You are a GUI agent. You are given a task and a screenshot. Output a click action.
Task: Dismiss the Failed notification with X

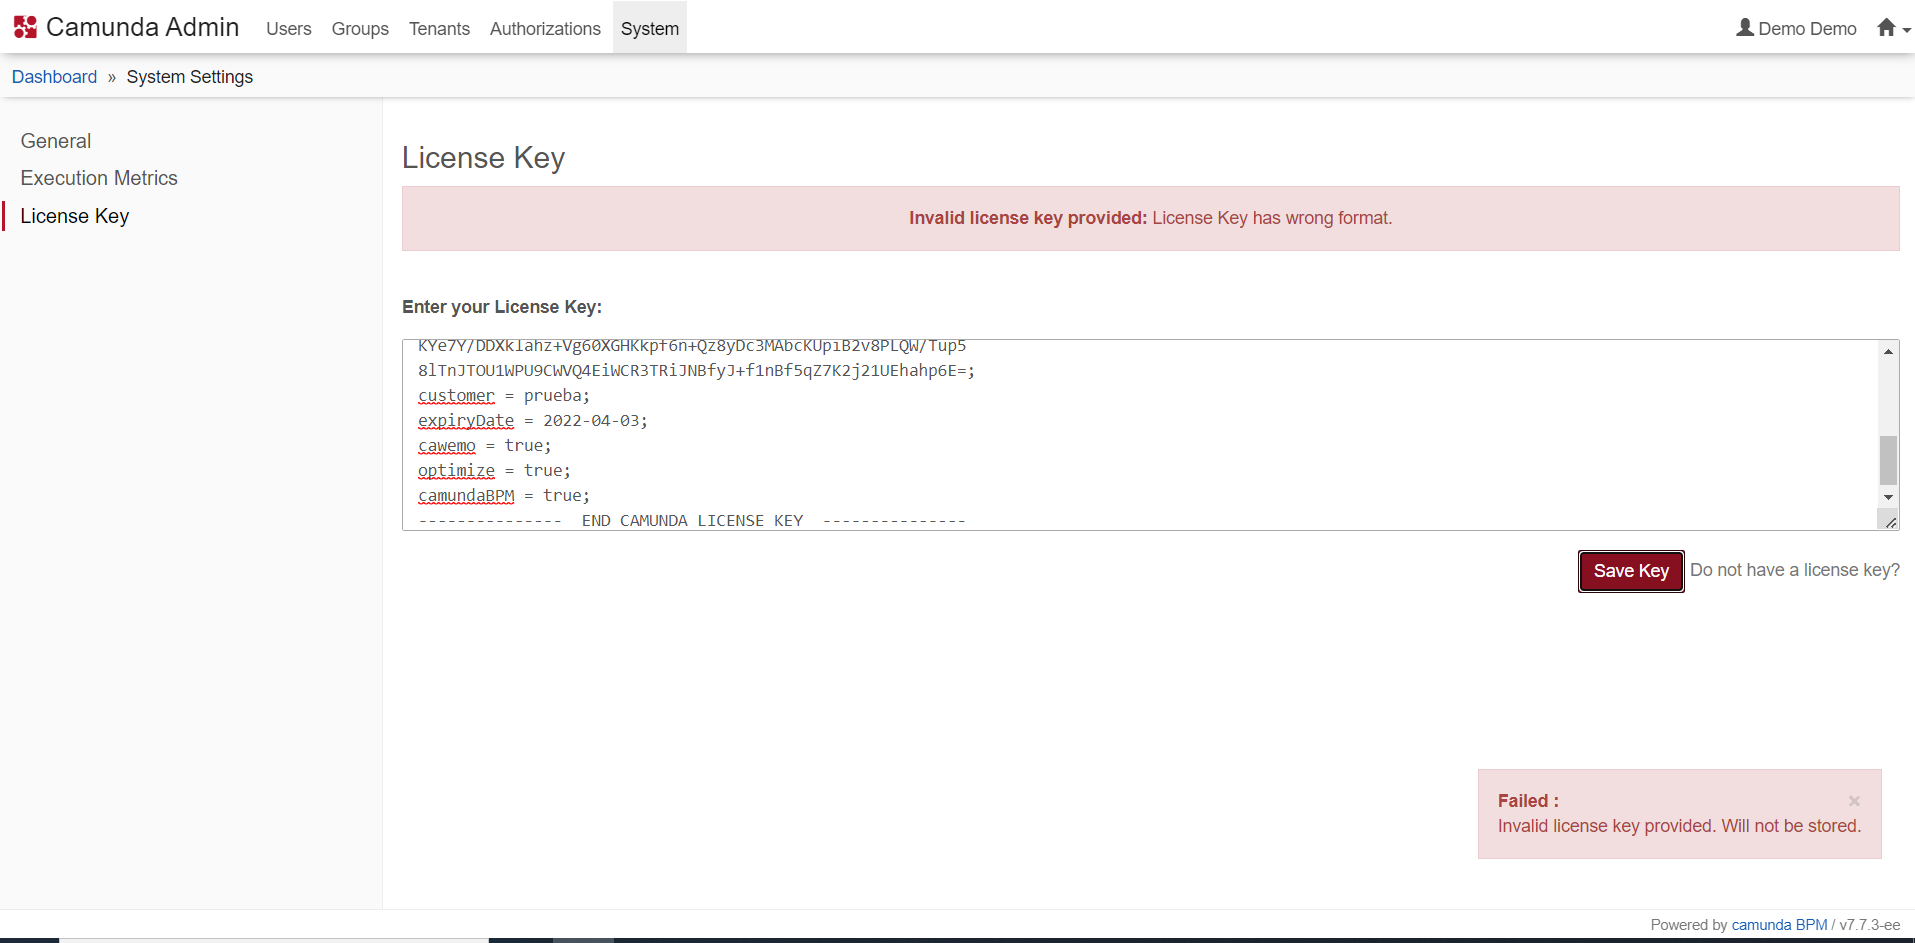point(1854,801)
